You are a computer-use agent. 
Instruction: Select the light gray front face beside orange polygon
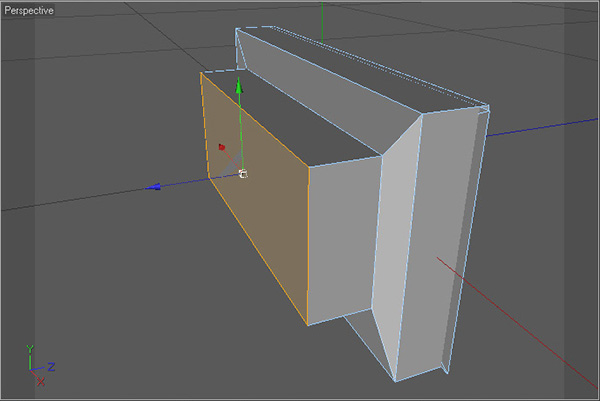coord(341,240)
